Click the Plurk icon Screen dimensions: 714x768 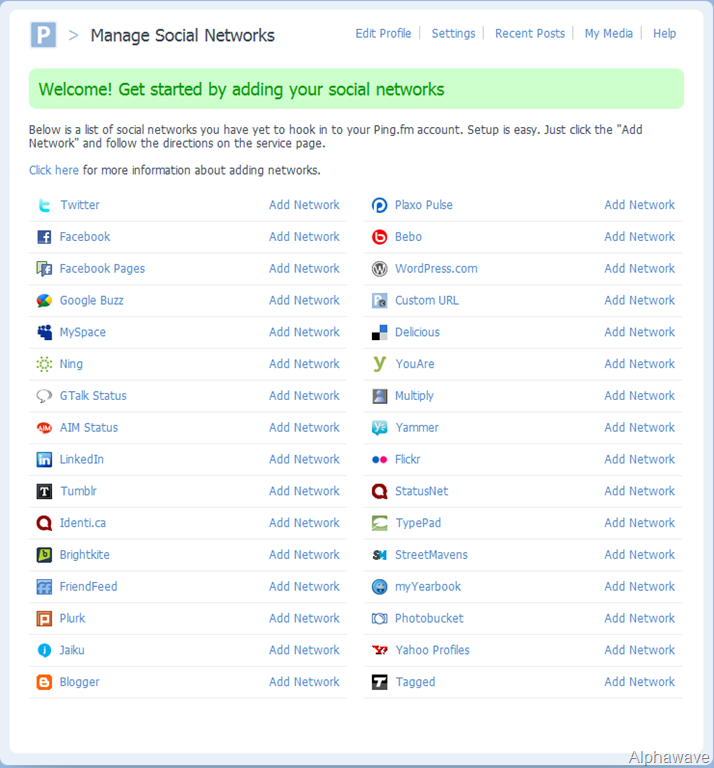click(44, 619)
